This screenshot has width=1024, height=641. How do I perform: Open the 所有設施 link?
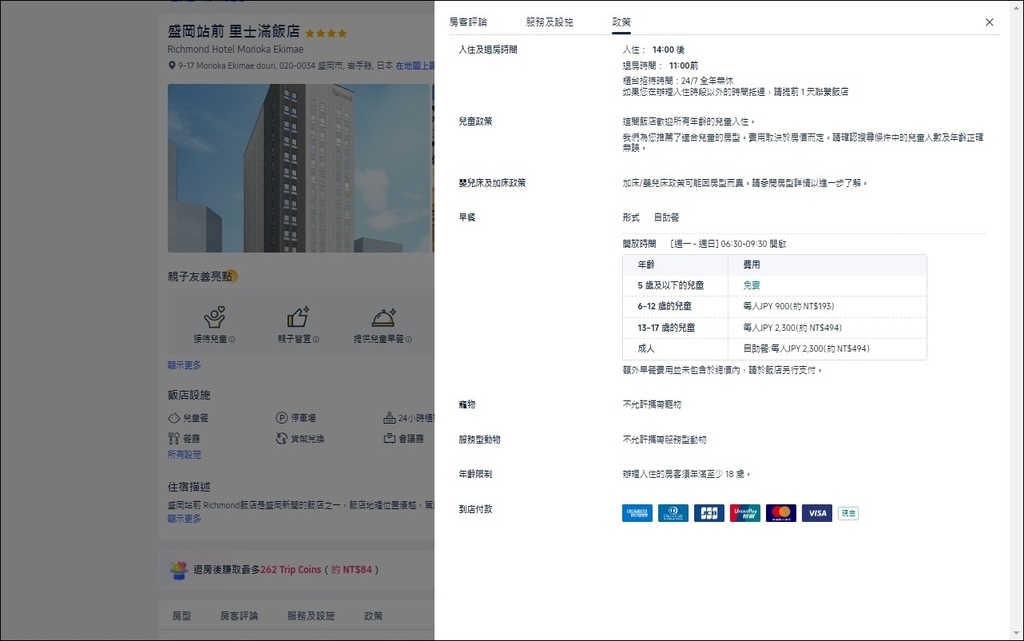point(184,454)
